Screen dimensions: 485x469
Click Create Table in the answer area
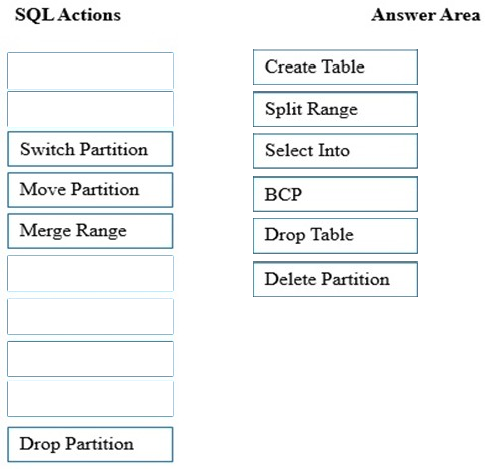(335, 67)
